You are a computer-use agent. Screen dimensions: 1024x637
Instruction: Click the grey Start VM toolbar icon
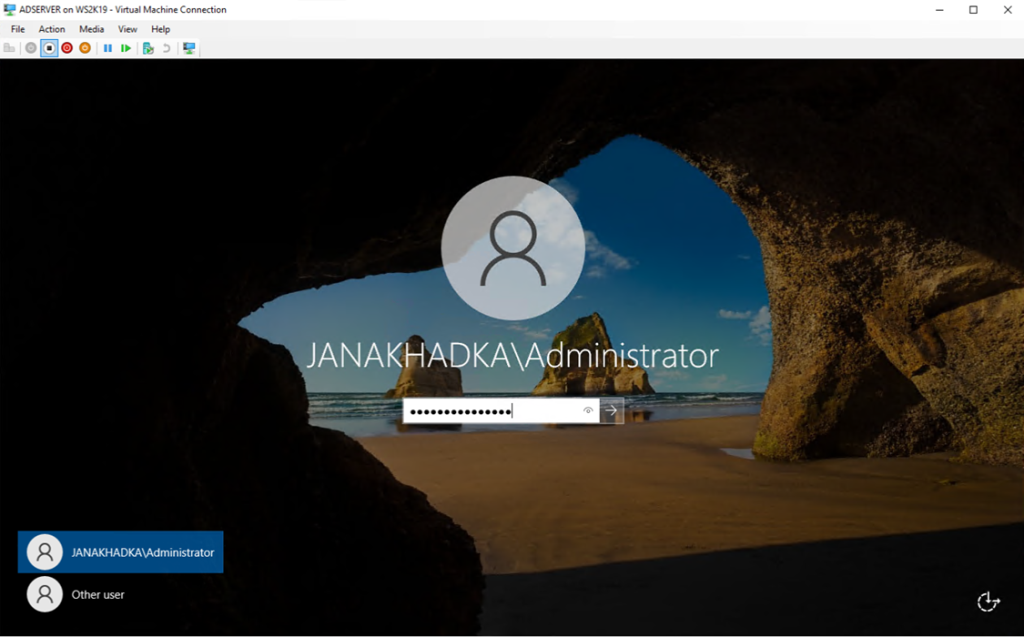coord(31,48)
